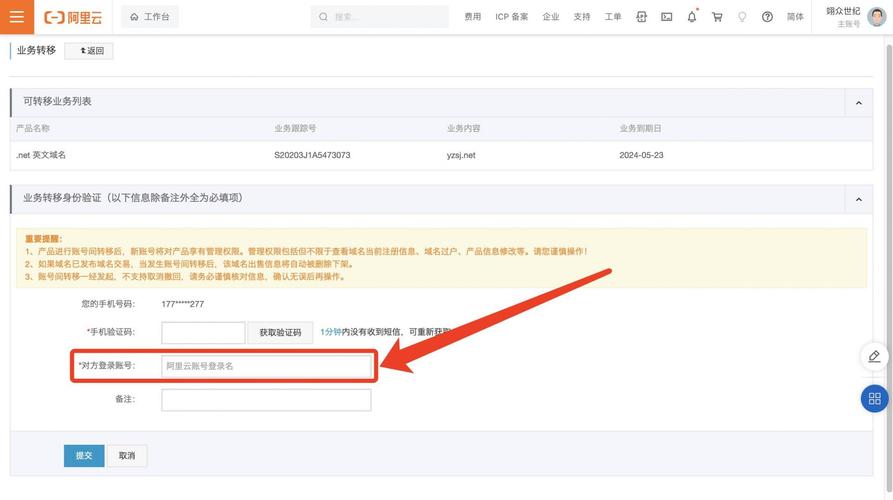The image size is (893, 500).
Task: Click the 返回 back button
Action: coord(91,51)
